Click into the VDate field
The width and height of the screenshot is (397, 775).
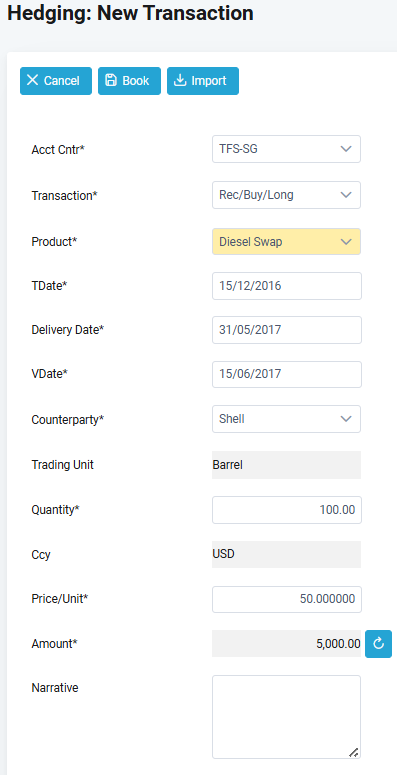(x=287, y=374)
